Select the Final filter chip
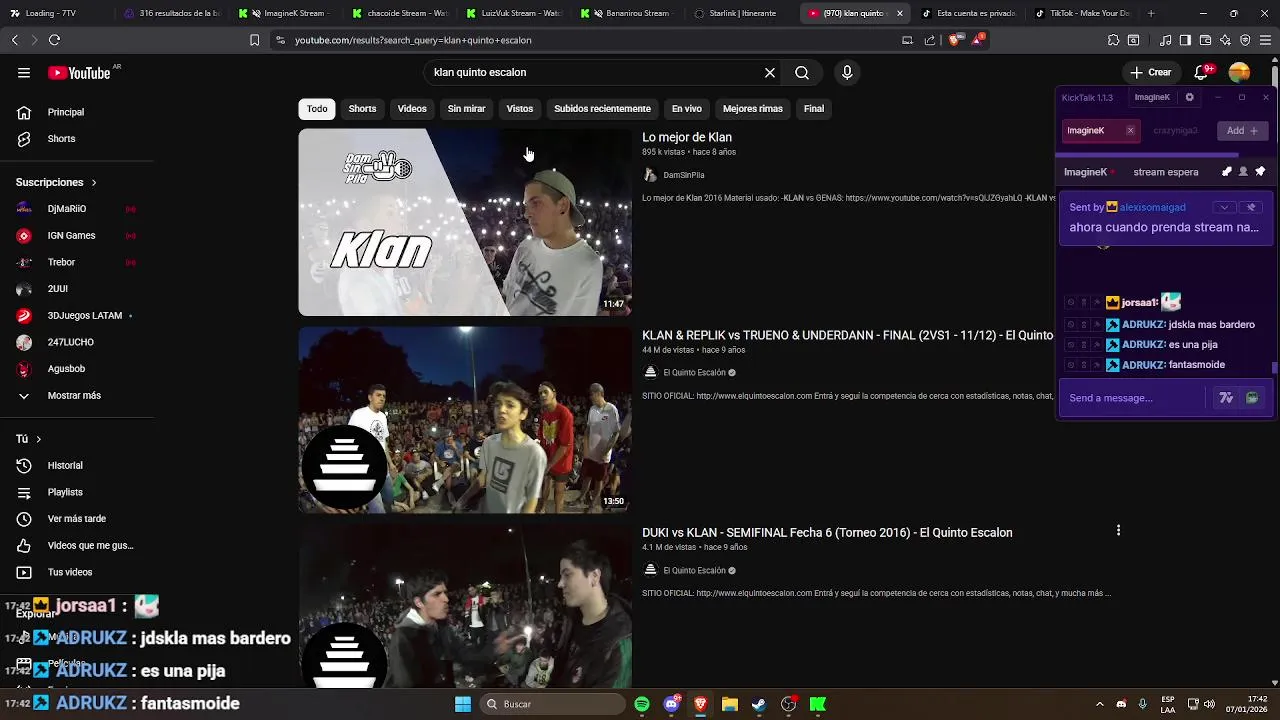Screen dimensions: 1280x720 tap(814, 108)
